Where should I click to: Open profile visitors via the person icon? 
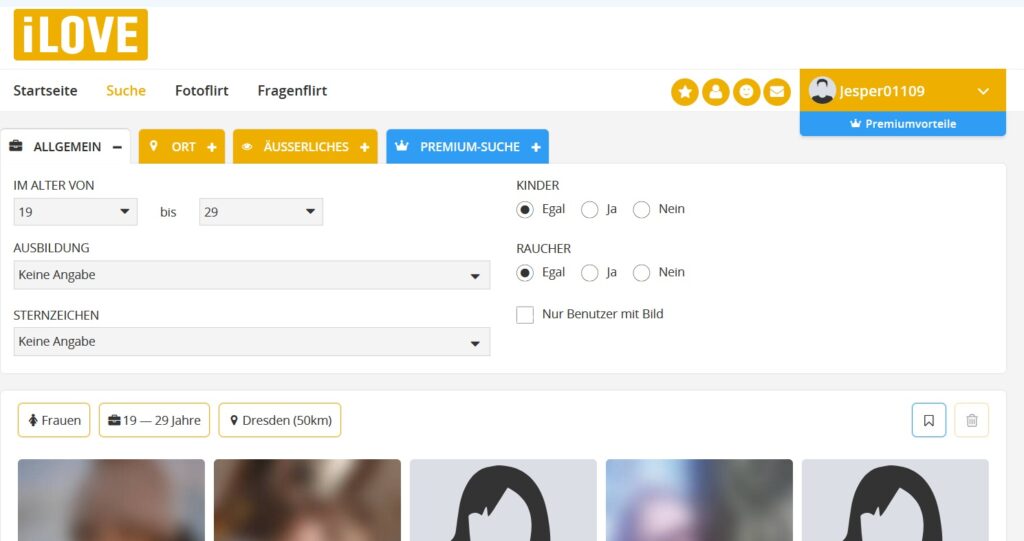coord(716,92)
